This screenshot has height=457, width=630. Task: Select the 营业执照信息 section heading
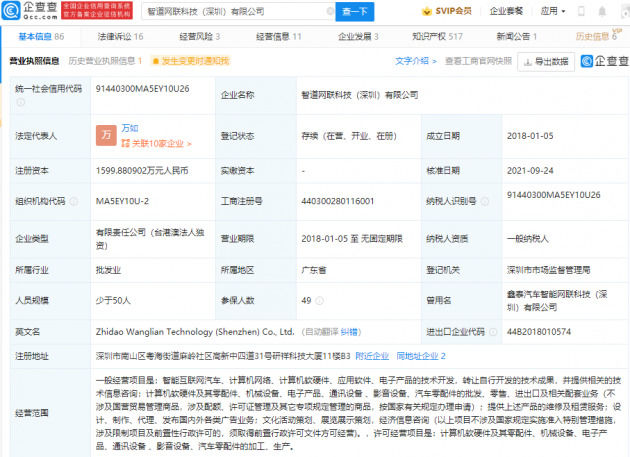tap(34, 61)
